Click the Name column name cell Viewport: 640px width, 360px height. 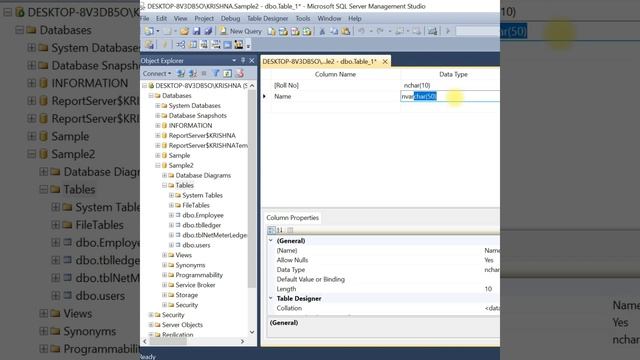[336, 96]
